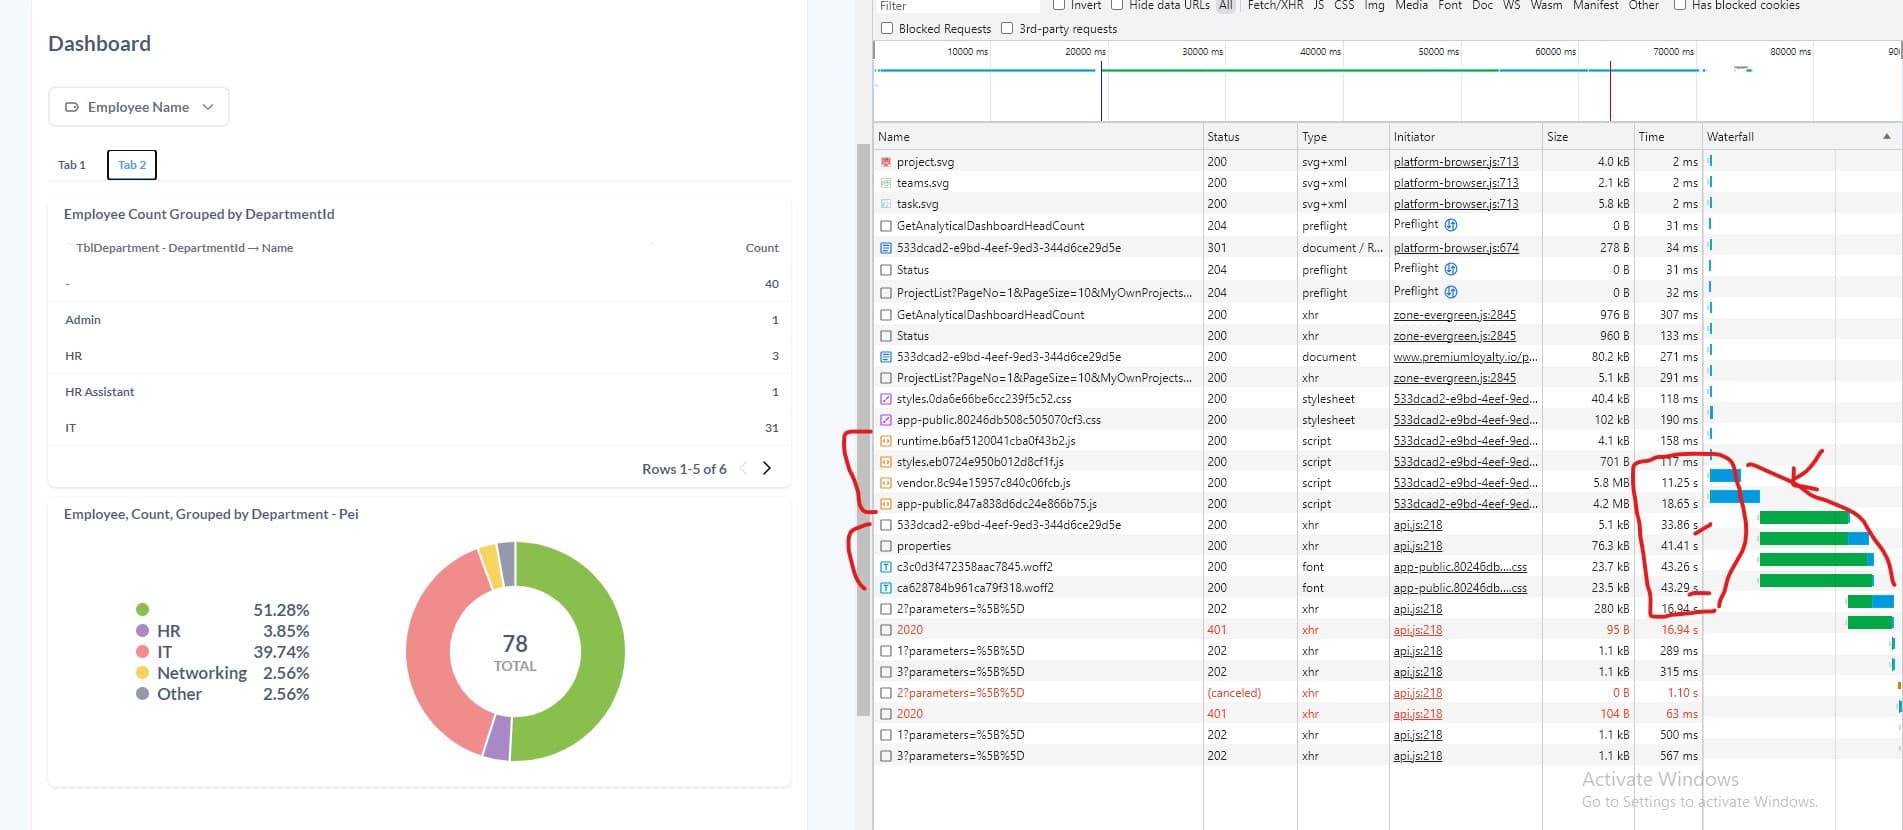1903x830 pixels.
Task: Sort department table by Count header
Action: click(x=762, y=248)
